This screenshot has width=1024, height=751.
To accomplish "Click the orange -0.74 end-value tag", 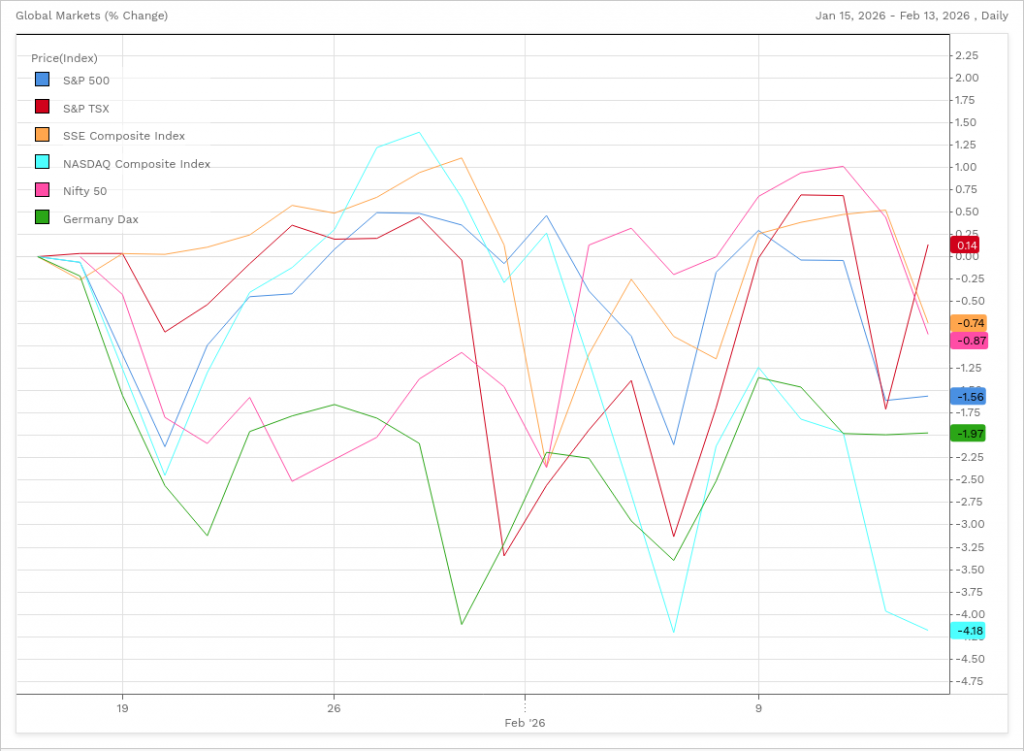I will click(970, 323).
